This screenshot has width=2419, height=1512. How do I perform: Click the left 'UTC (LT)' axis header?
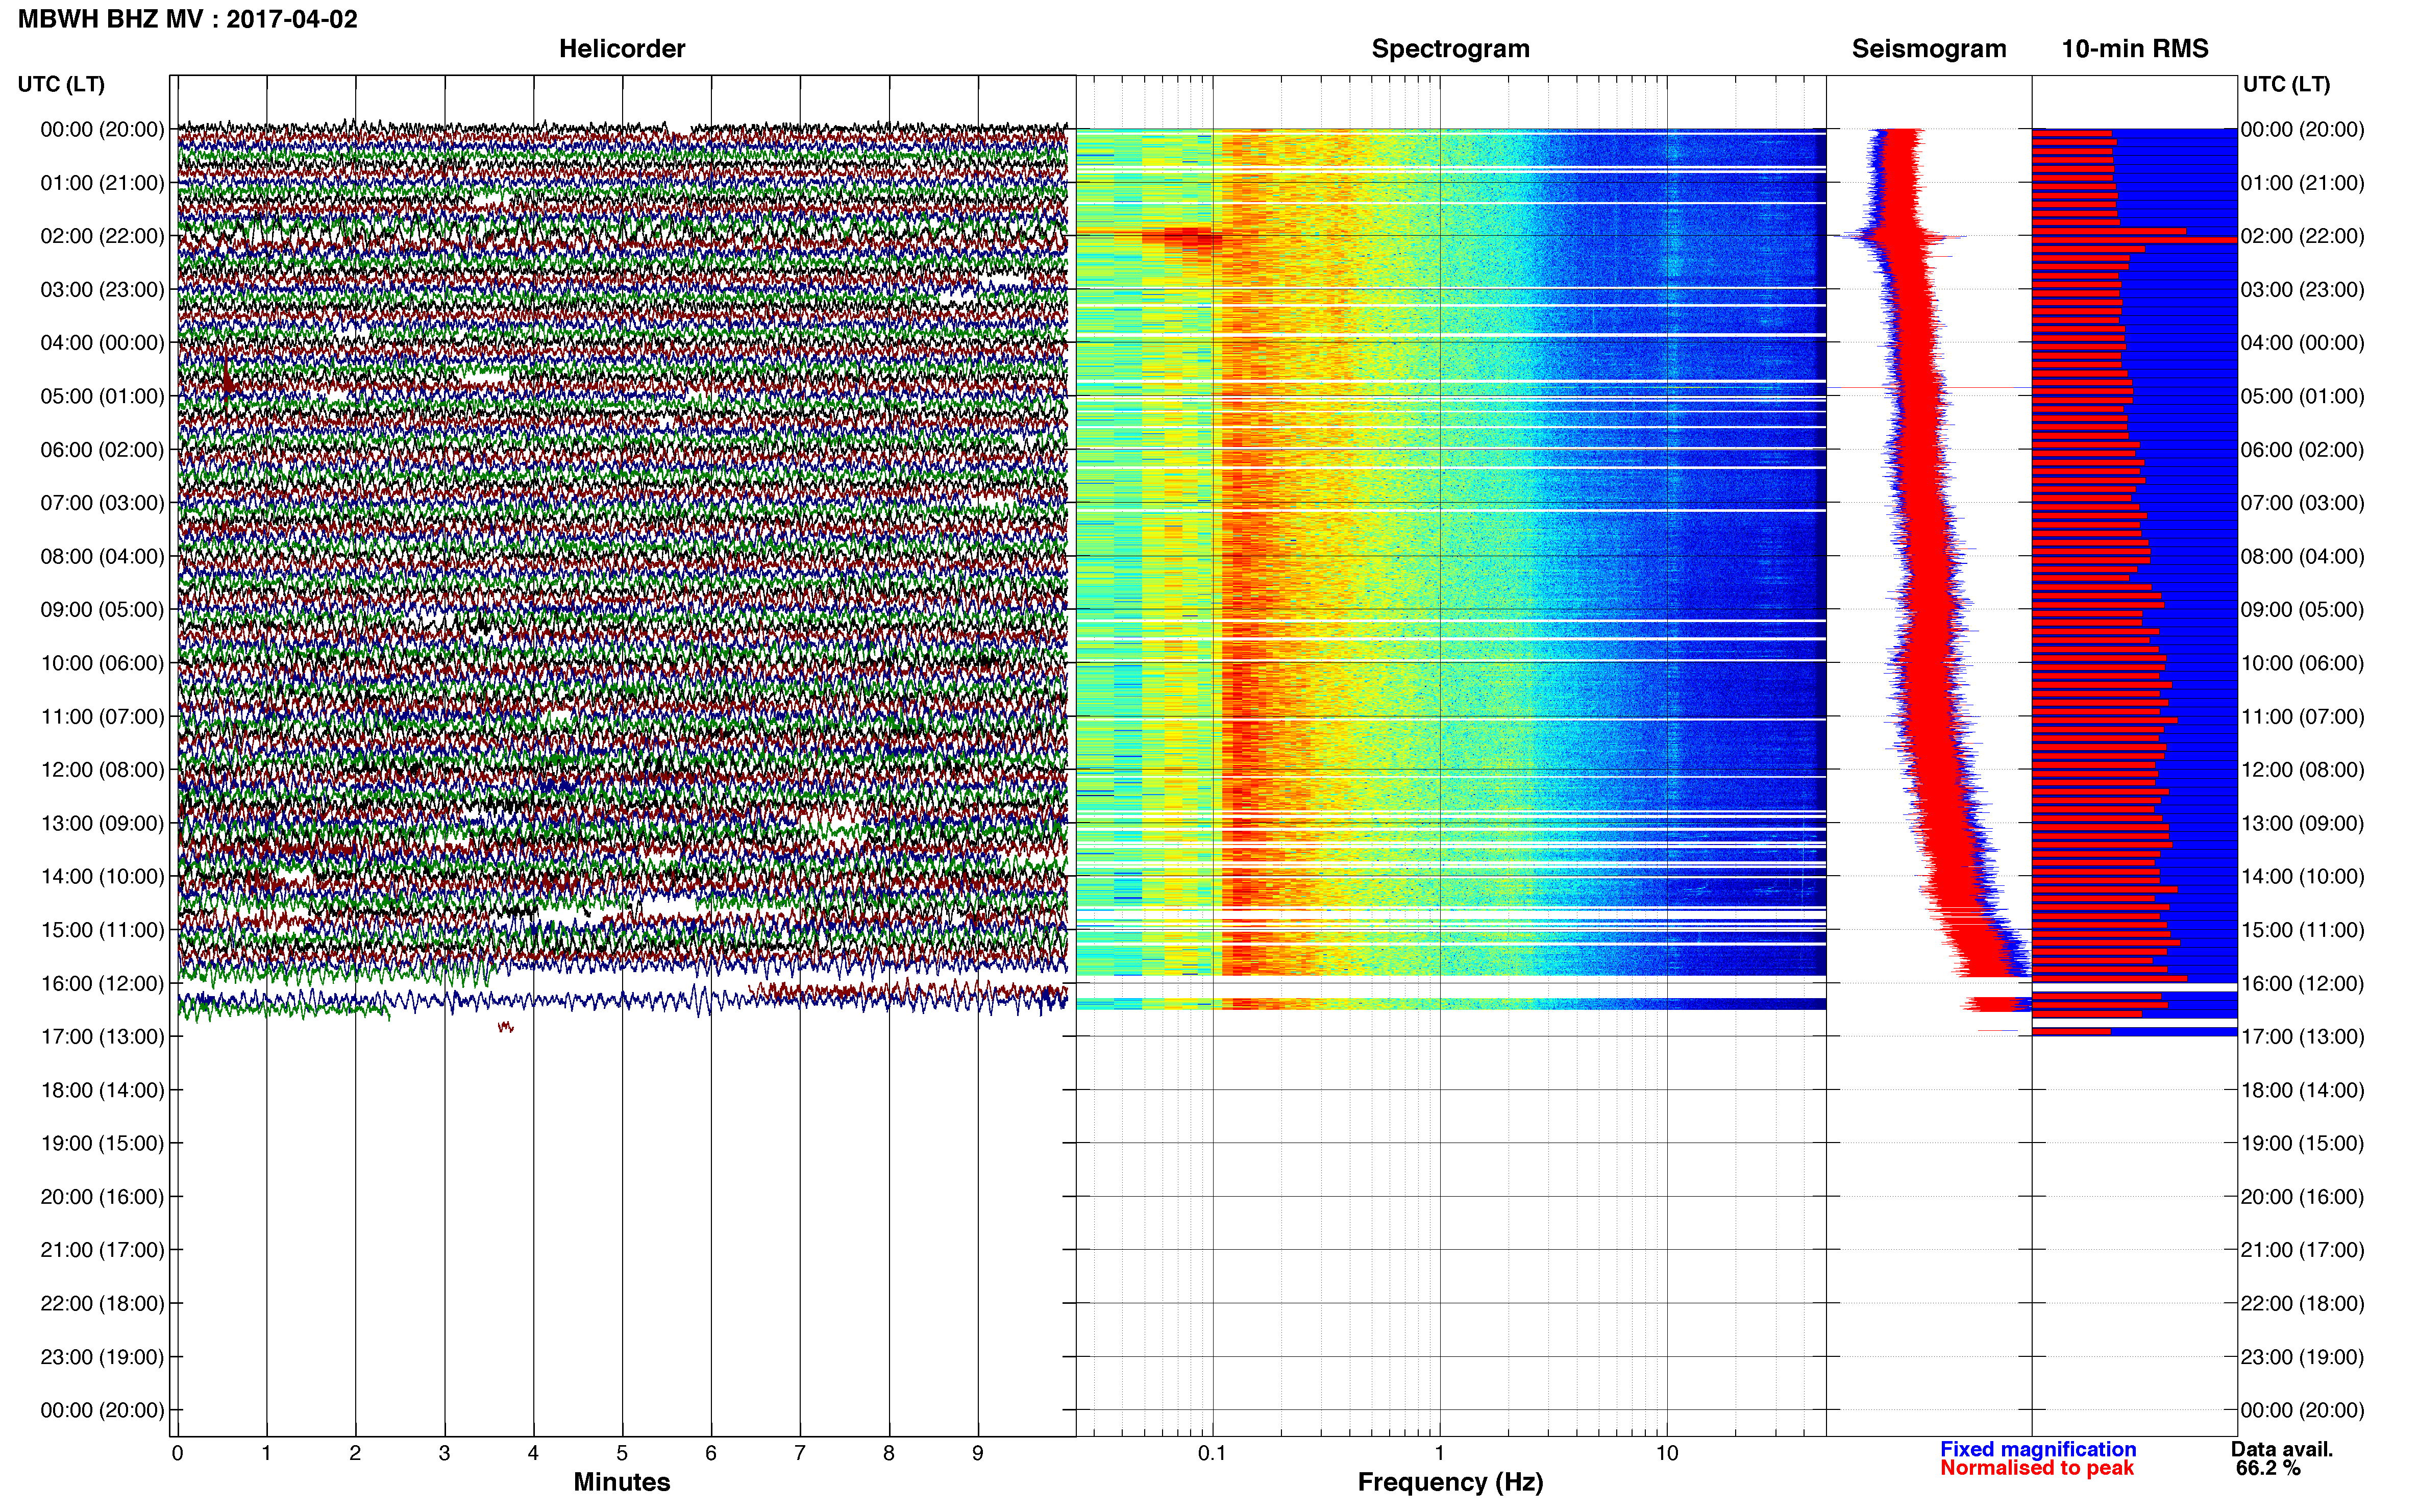(61, 84)
